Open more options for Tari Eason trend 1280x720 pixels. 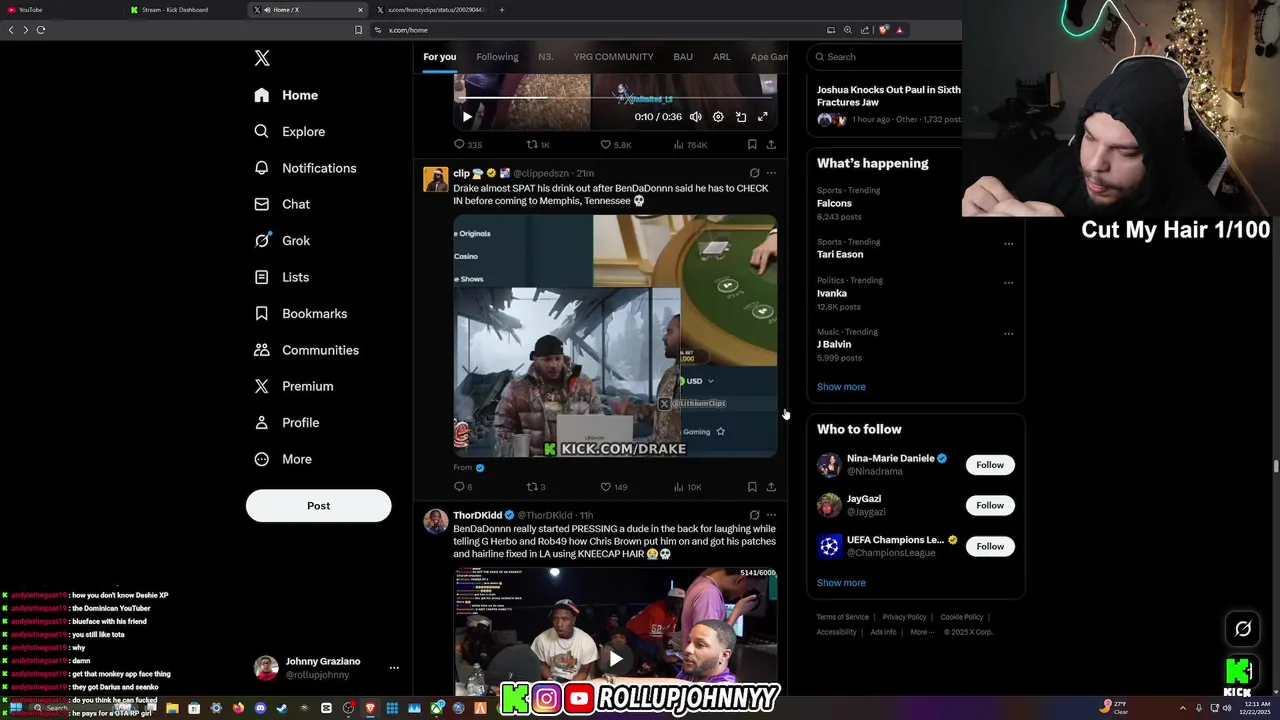(x=1008, y=243)
